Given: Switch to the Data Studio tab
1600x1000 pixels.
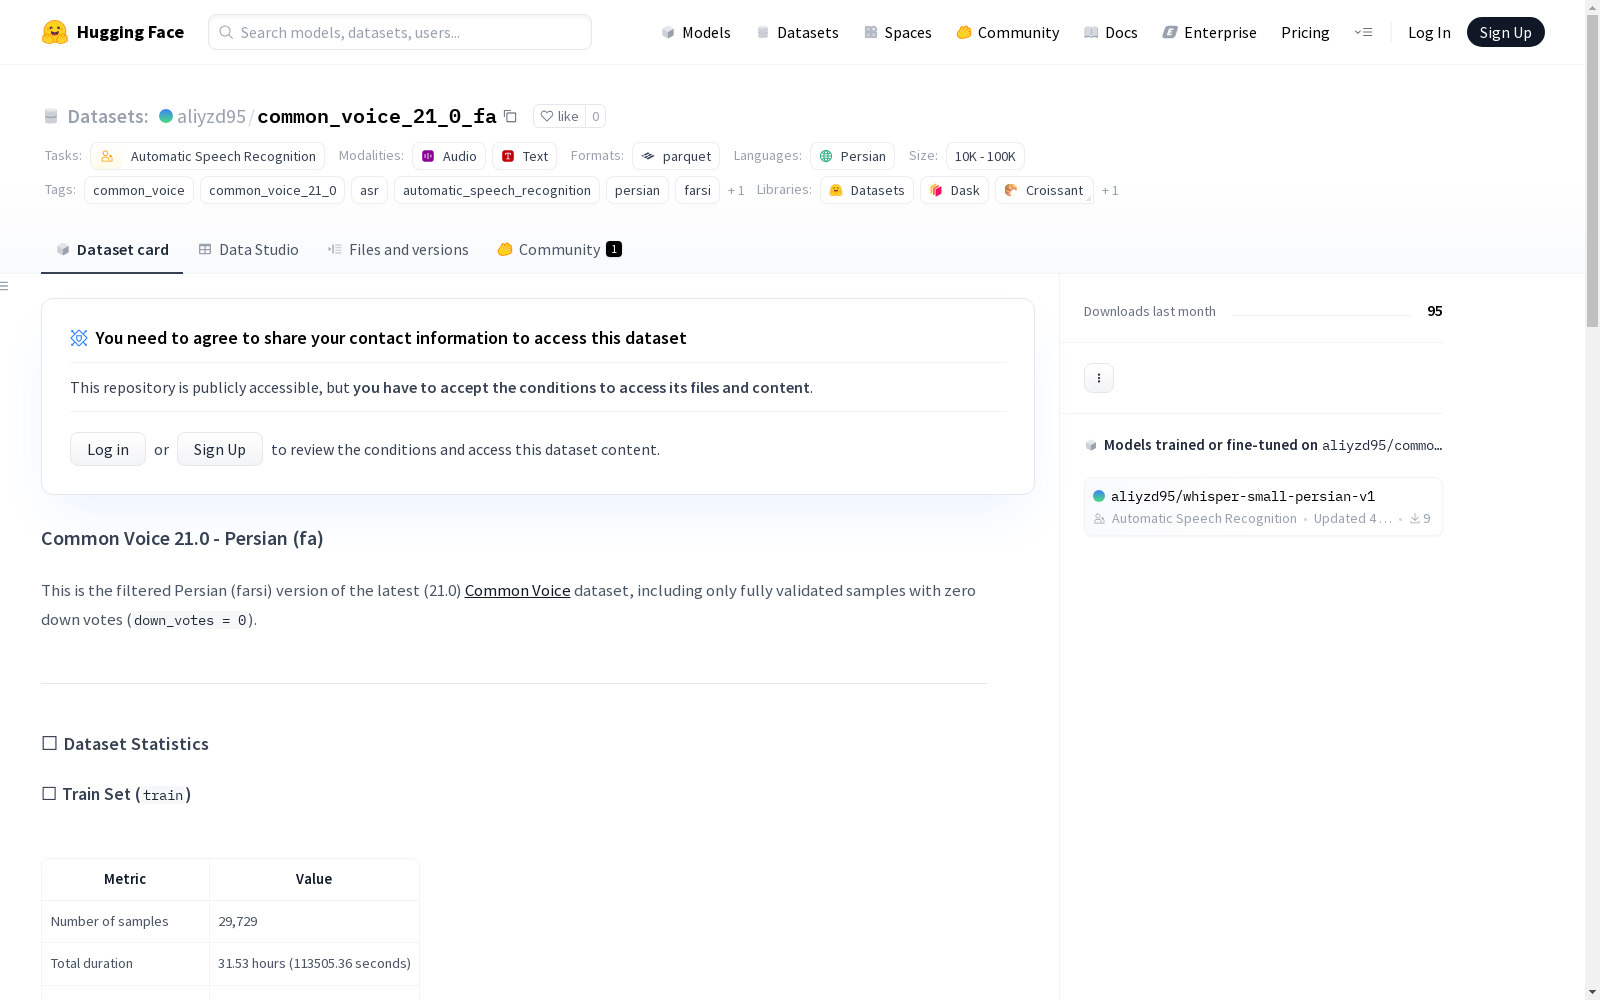Looking at the screenshot, I should tap(248, 250).
